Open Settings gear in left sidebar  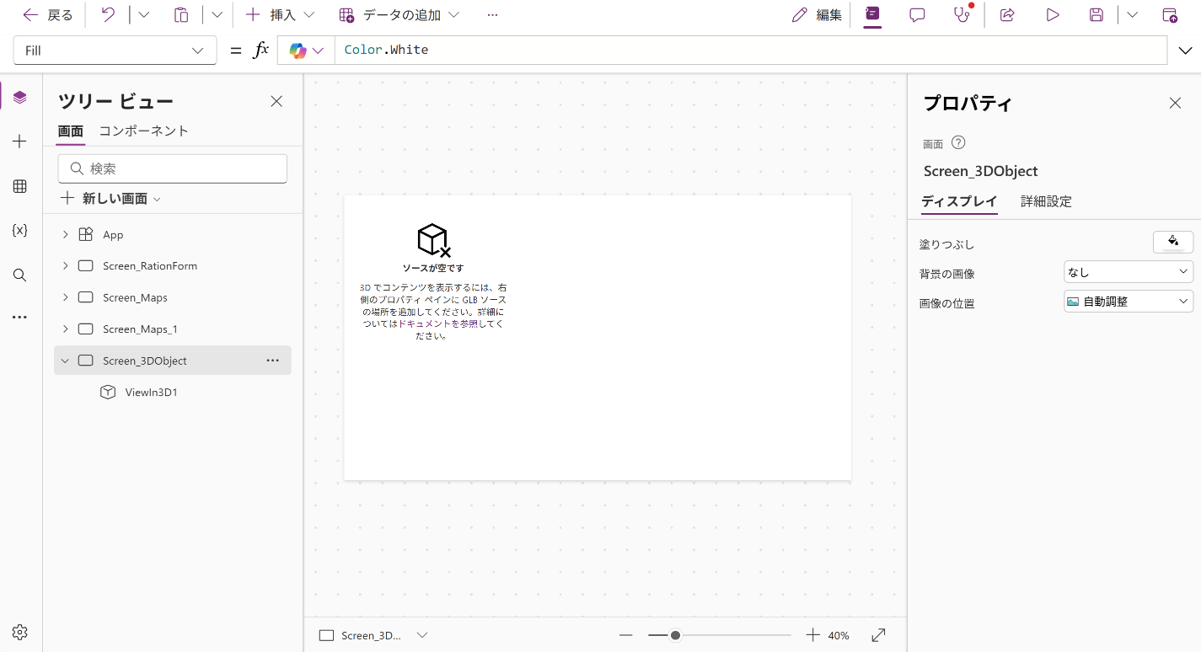coord(20,632)
